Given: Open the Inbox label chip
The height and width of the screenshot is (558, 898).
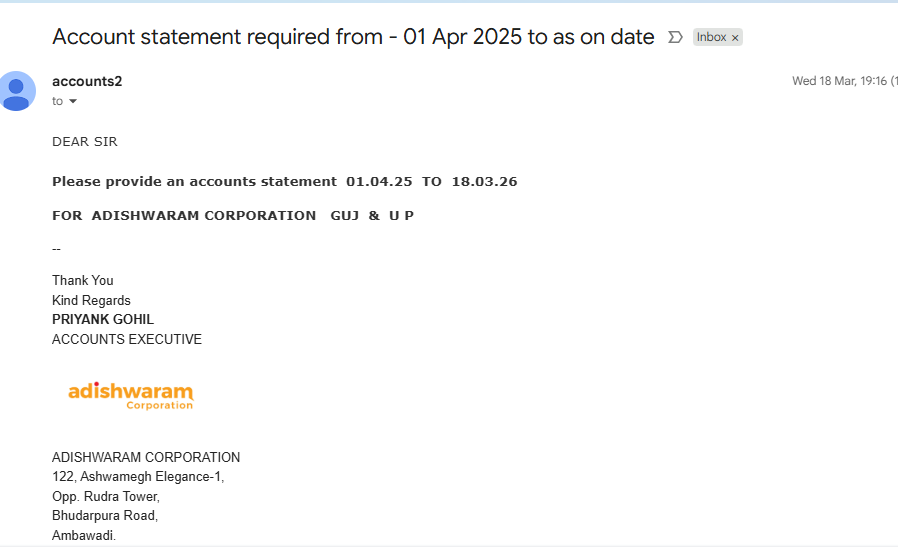Looking at the screenshot, I should click(711, 37).
